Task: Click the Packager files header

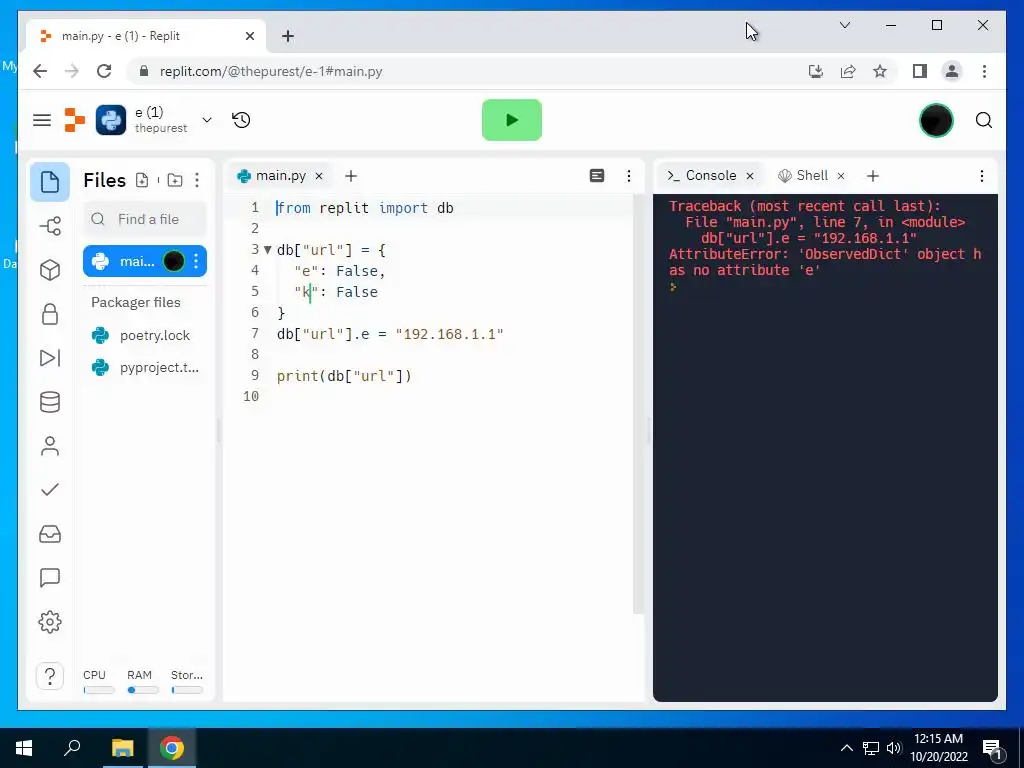Action: [136, 302]
